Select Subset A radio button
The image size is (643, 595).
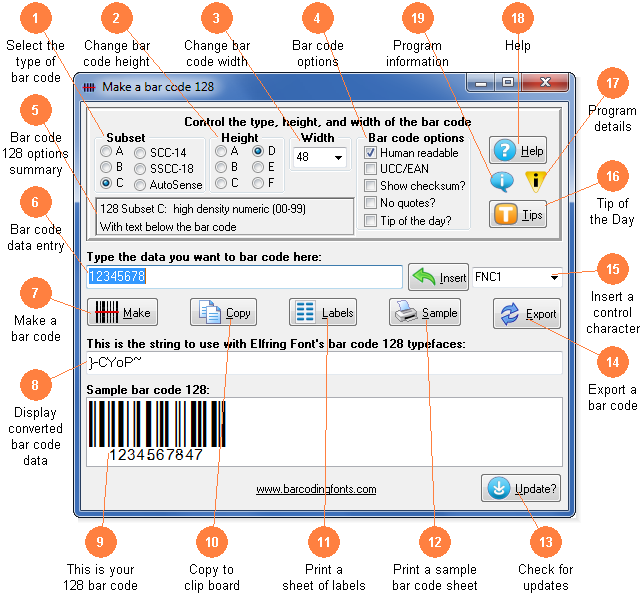106,151
